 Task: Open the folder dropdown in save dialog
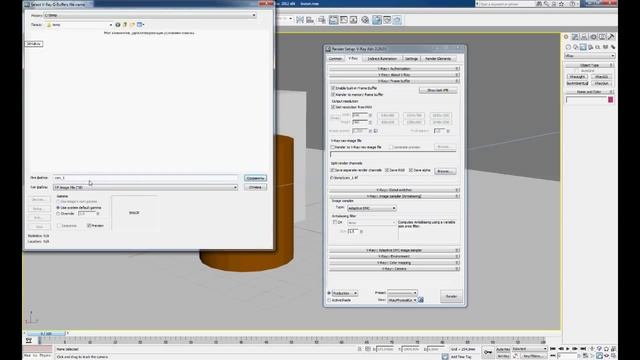click(x=79, y=25)
